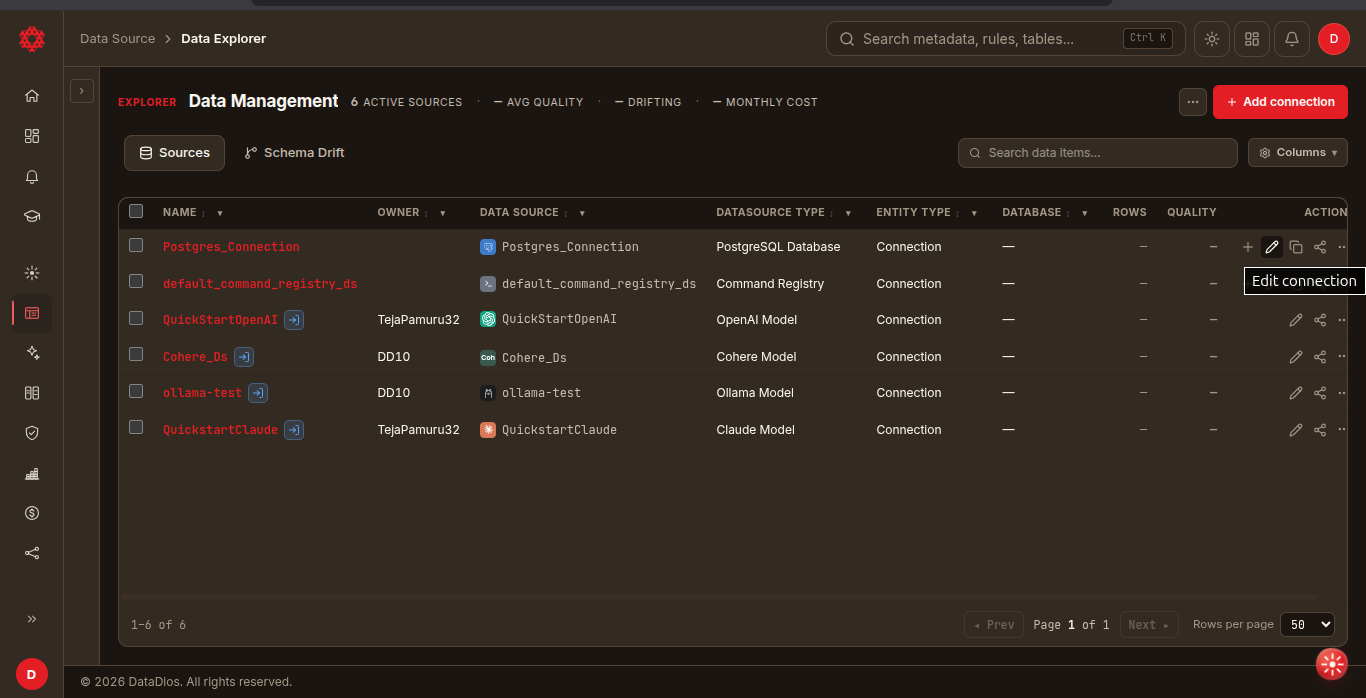
Task: Edit the QuickStartOpenAI connection with the pencil icon
Action: (1296, 320)
